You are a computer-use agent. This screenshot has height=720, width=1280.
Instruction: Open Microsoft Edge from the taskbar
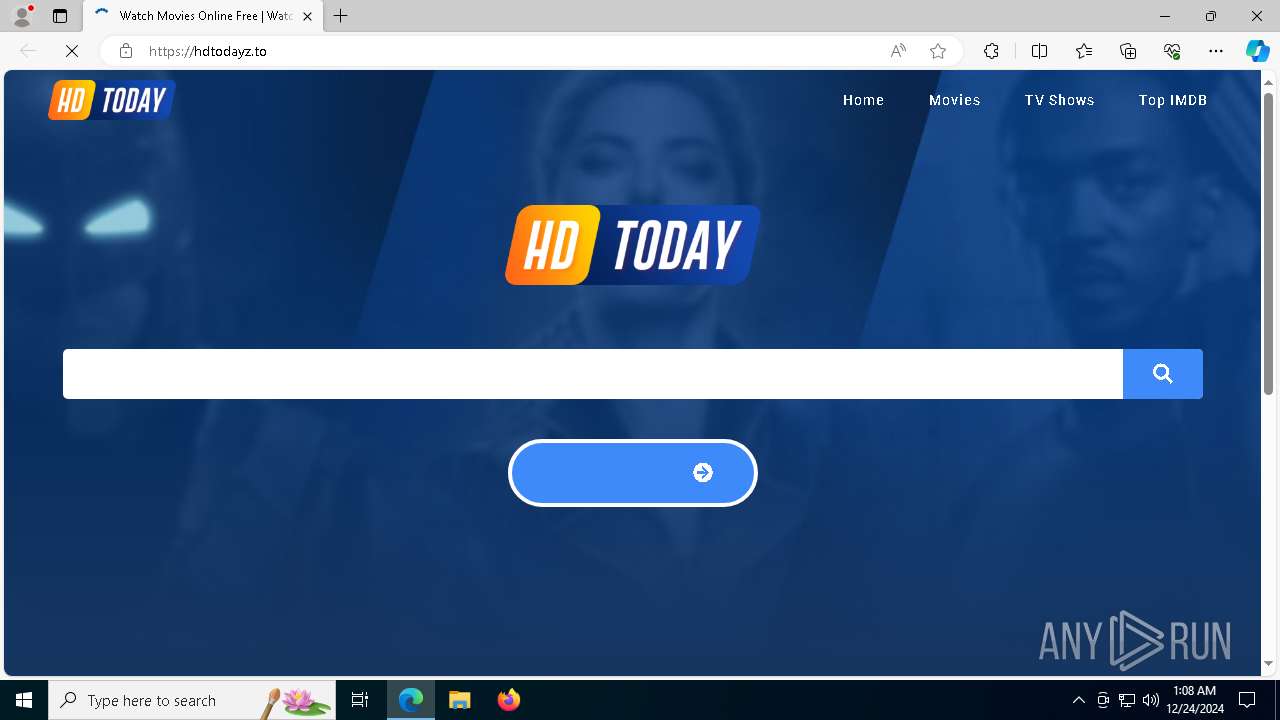(x=411, y=700)
